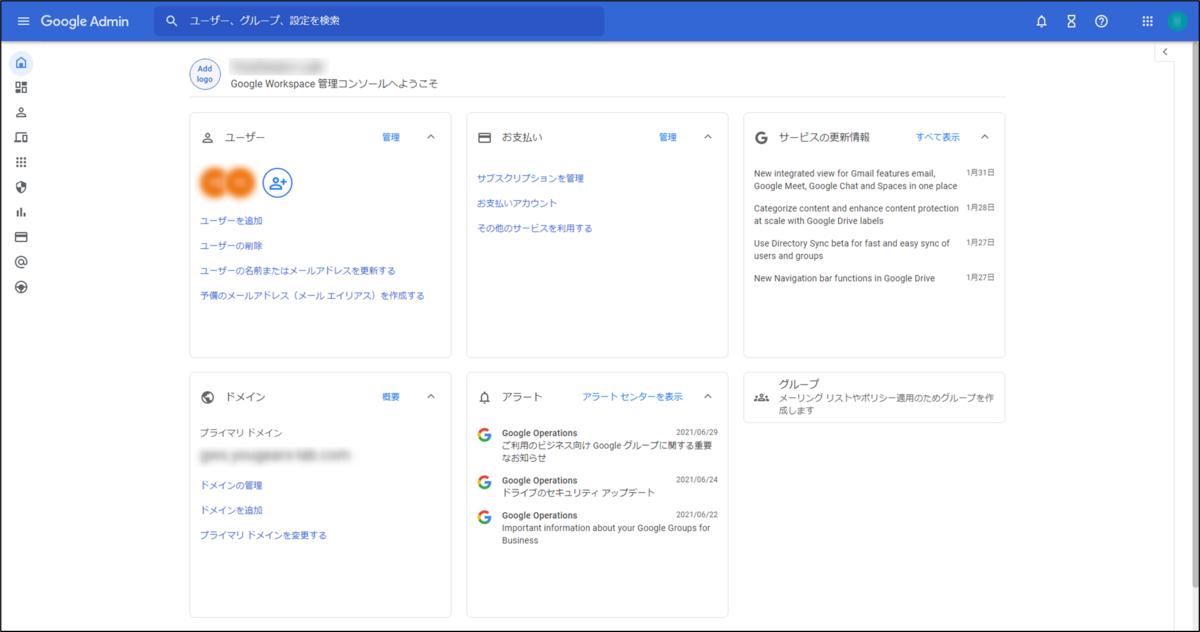Click the ユーザー card person icon
This screenshot has height=632, width=1200.
point(208,137)
